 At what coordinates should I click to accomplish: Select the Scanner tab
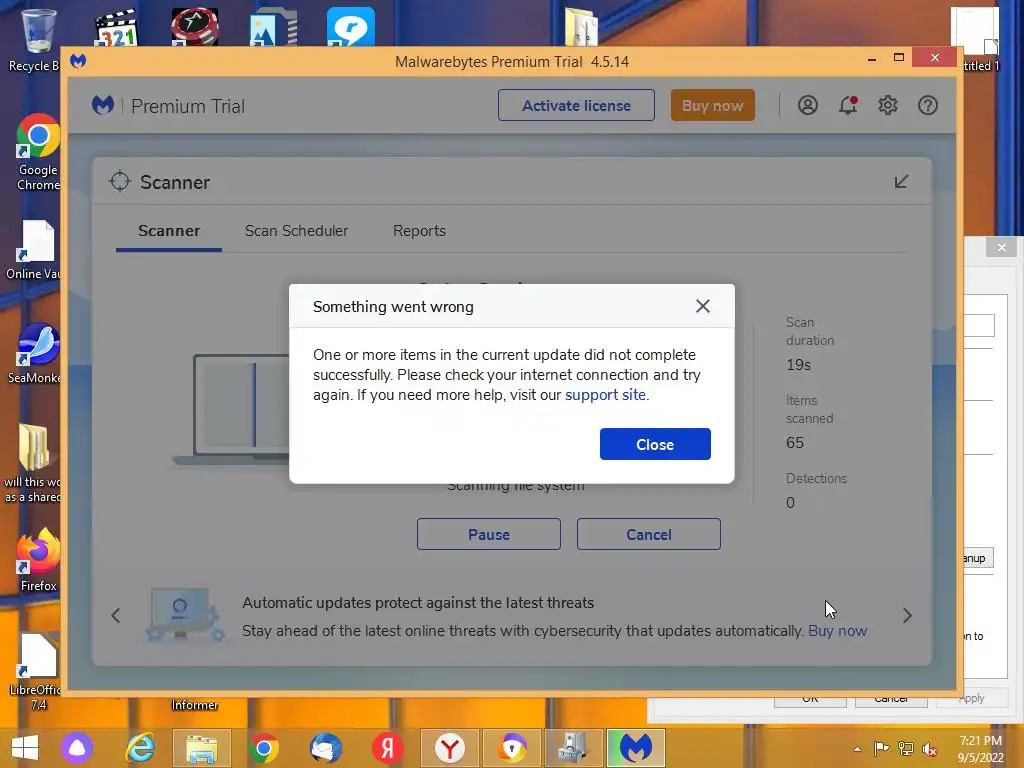point(169,231)
